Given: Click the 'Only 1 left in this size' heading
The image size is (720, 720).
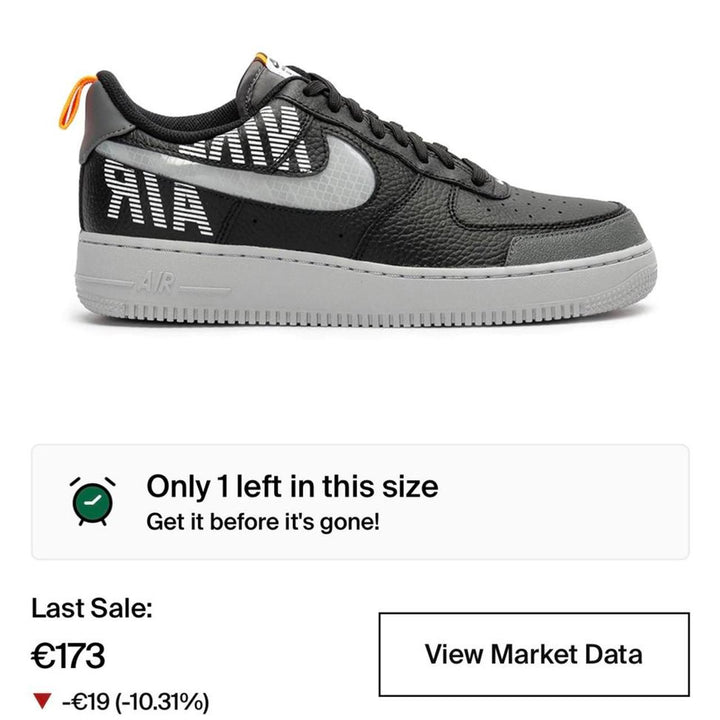Looking at the screenshot, I should click(292, 486).
